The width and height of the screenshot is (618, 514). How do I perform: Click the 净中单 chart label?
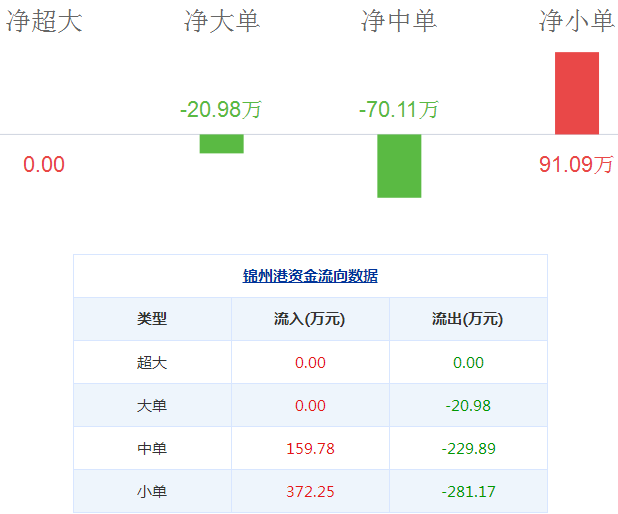(x=399, y=21)
